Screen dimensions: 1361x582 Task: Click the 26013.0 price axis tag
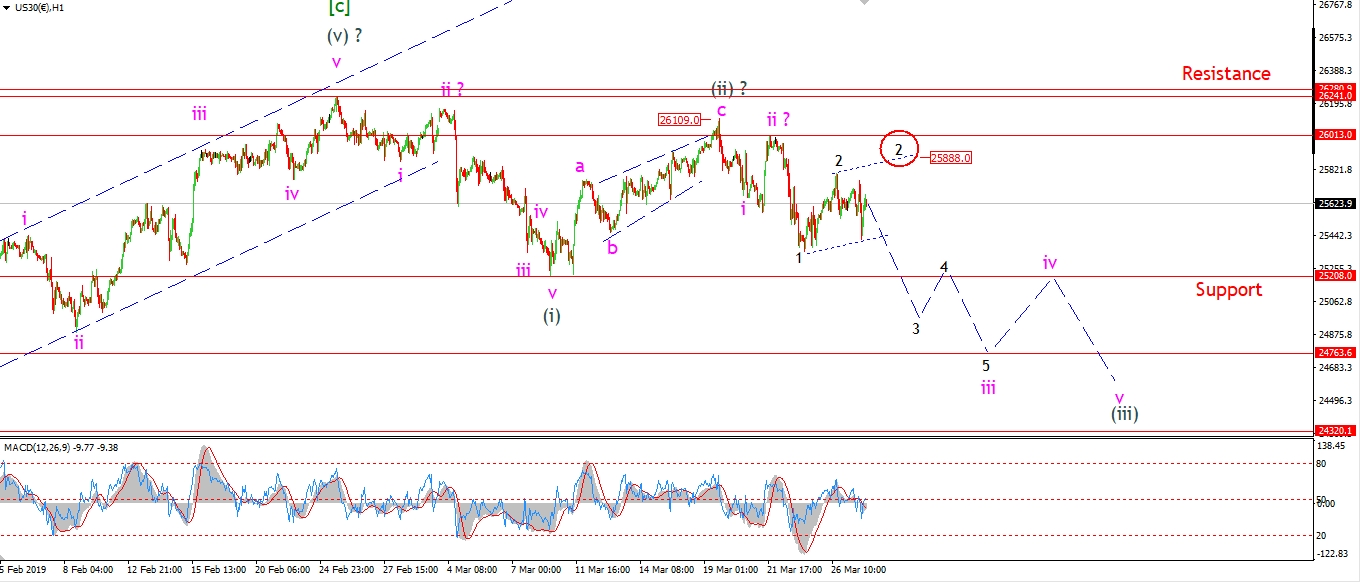(x=1336, y=134)
